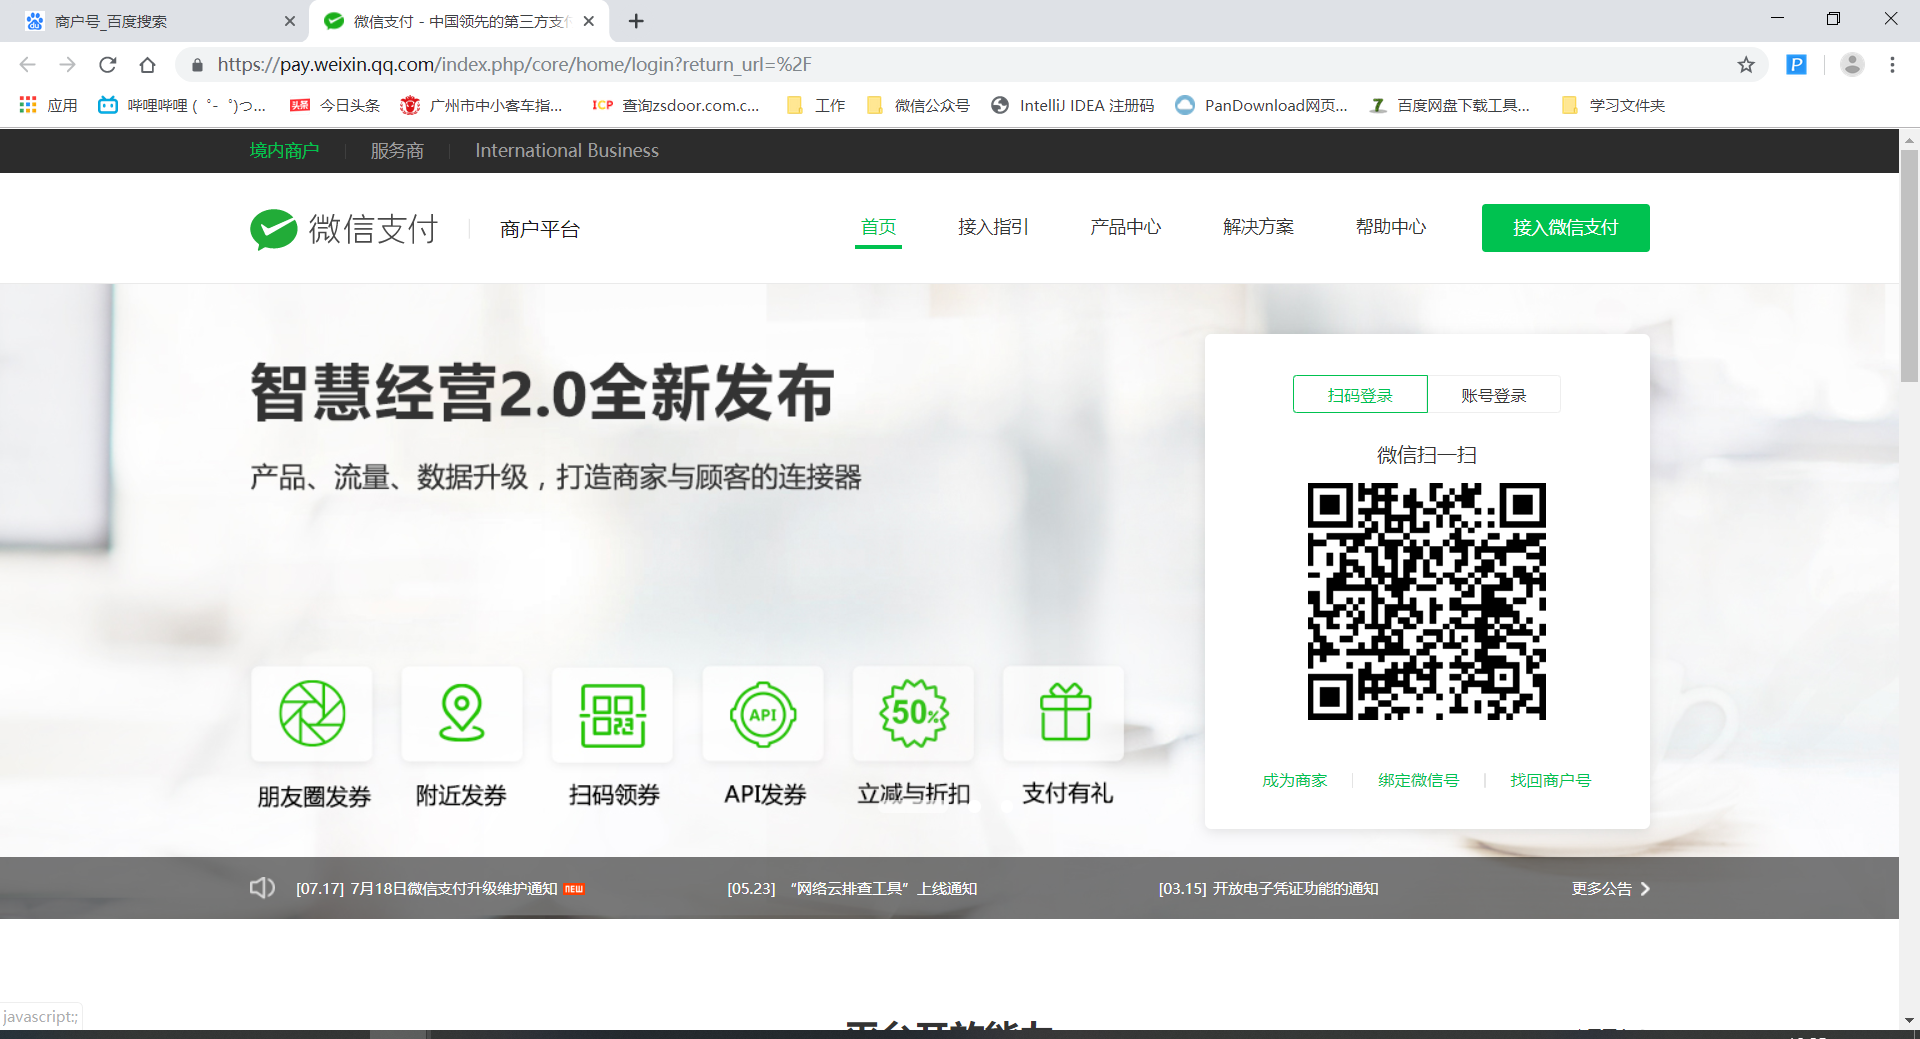The image size is (1920, 1039).
Task: Close the 微信支付 tab
Action: point(589,21)
